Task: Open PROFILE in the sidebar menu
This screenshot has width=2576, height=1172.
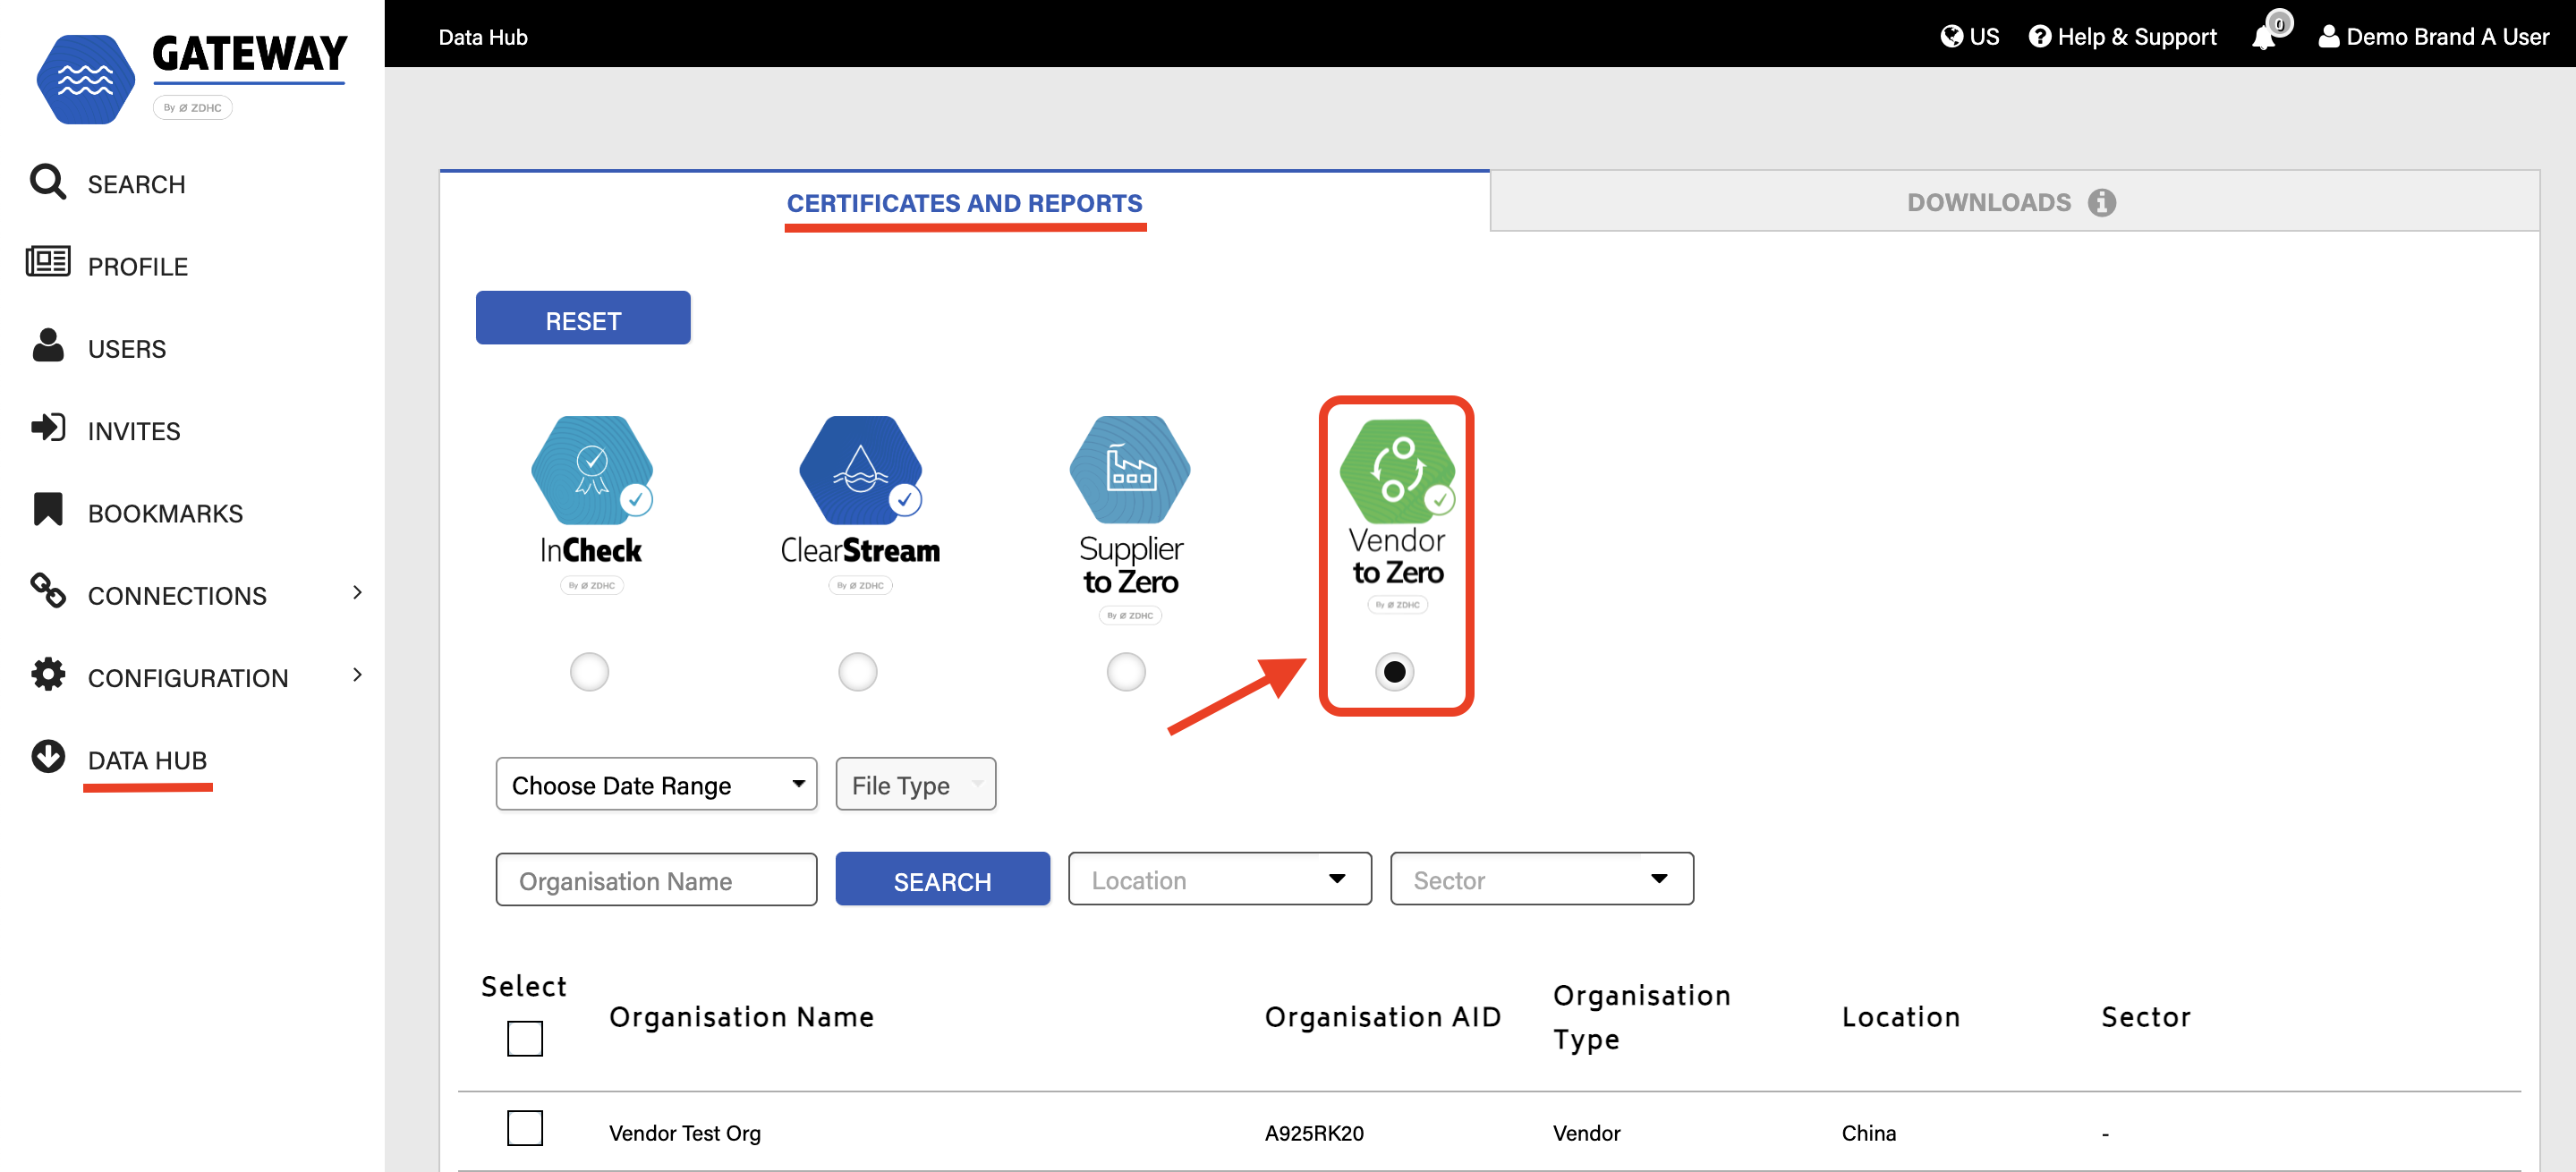Action: tap(138, 266)
